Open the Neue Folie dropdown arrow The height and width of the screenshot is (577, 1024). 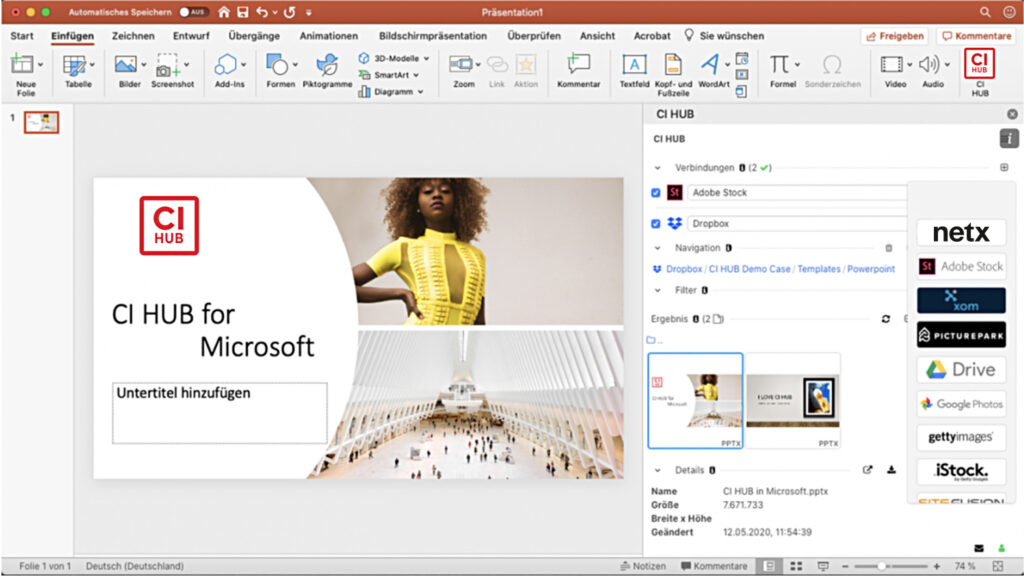[x=40, y=65]
